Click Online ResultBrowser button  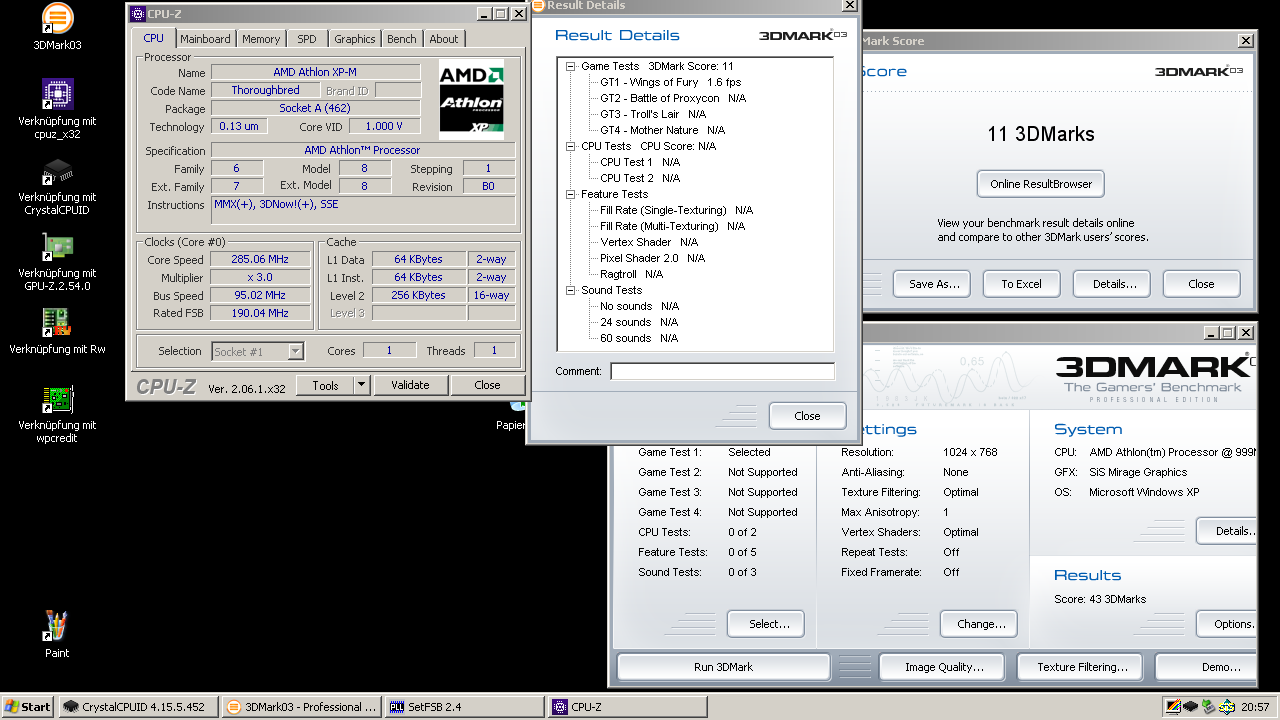tap(1040, 184)
